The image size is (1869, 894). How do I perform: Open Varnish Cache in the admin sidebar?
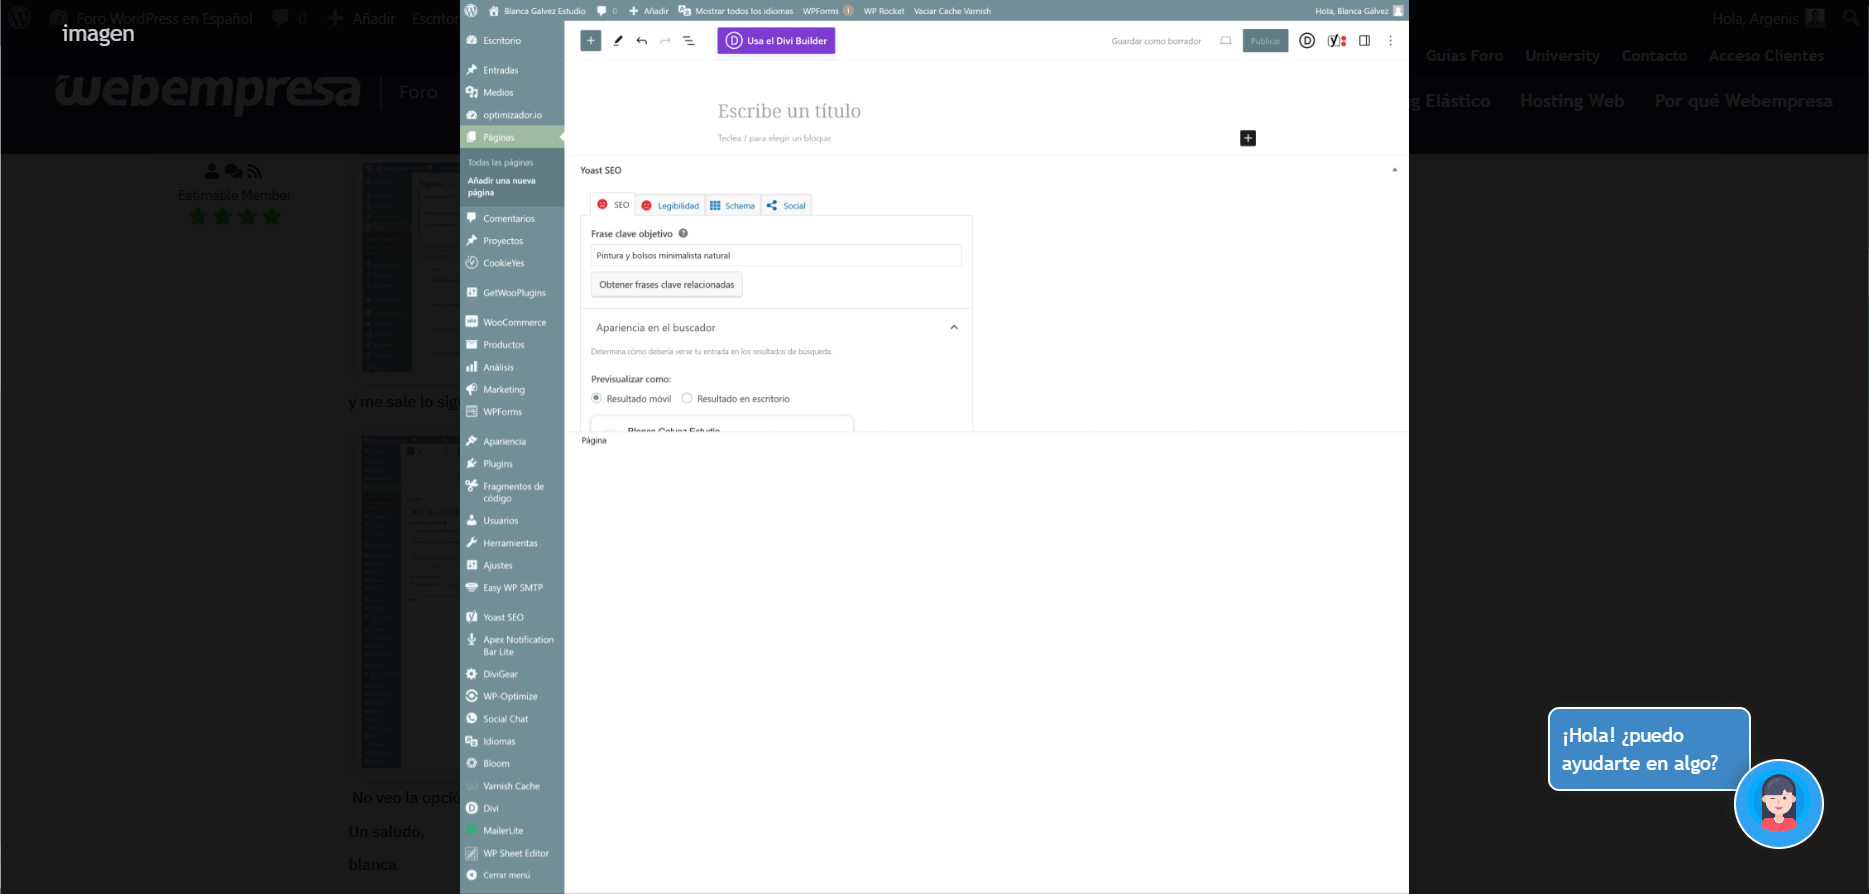click(512, 786)
